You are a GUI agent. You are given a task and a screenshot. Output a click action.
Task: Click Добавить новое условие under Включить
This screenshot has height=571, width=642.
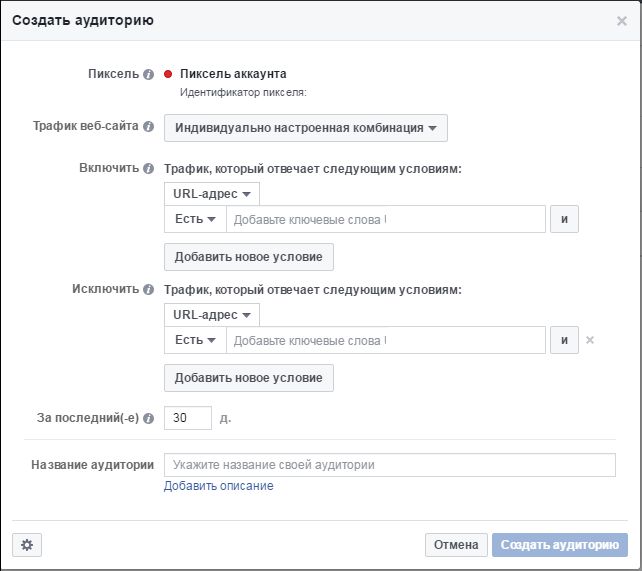coord(249,257)
